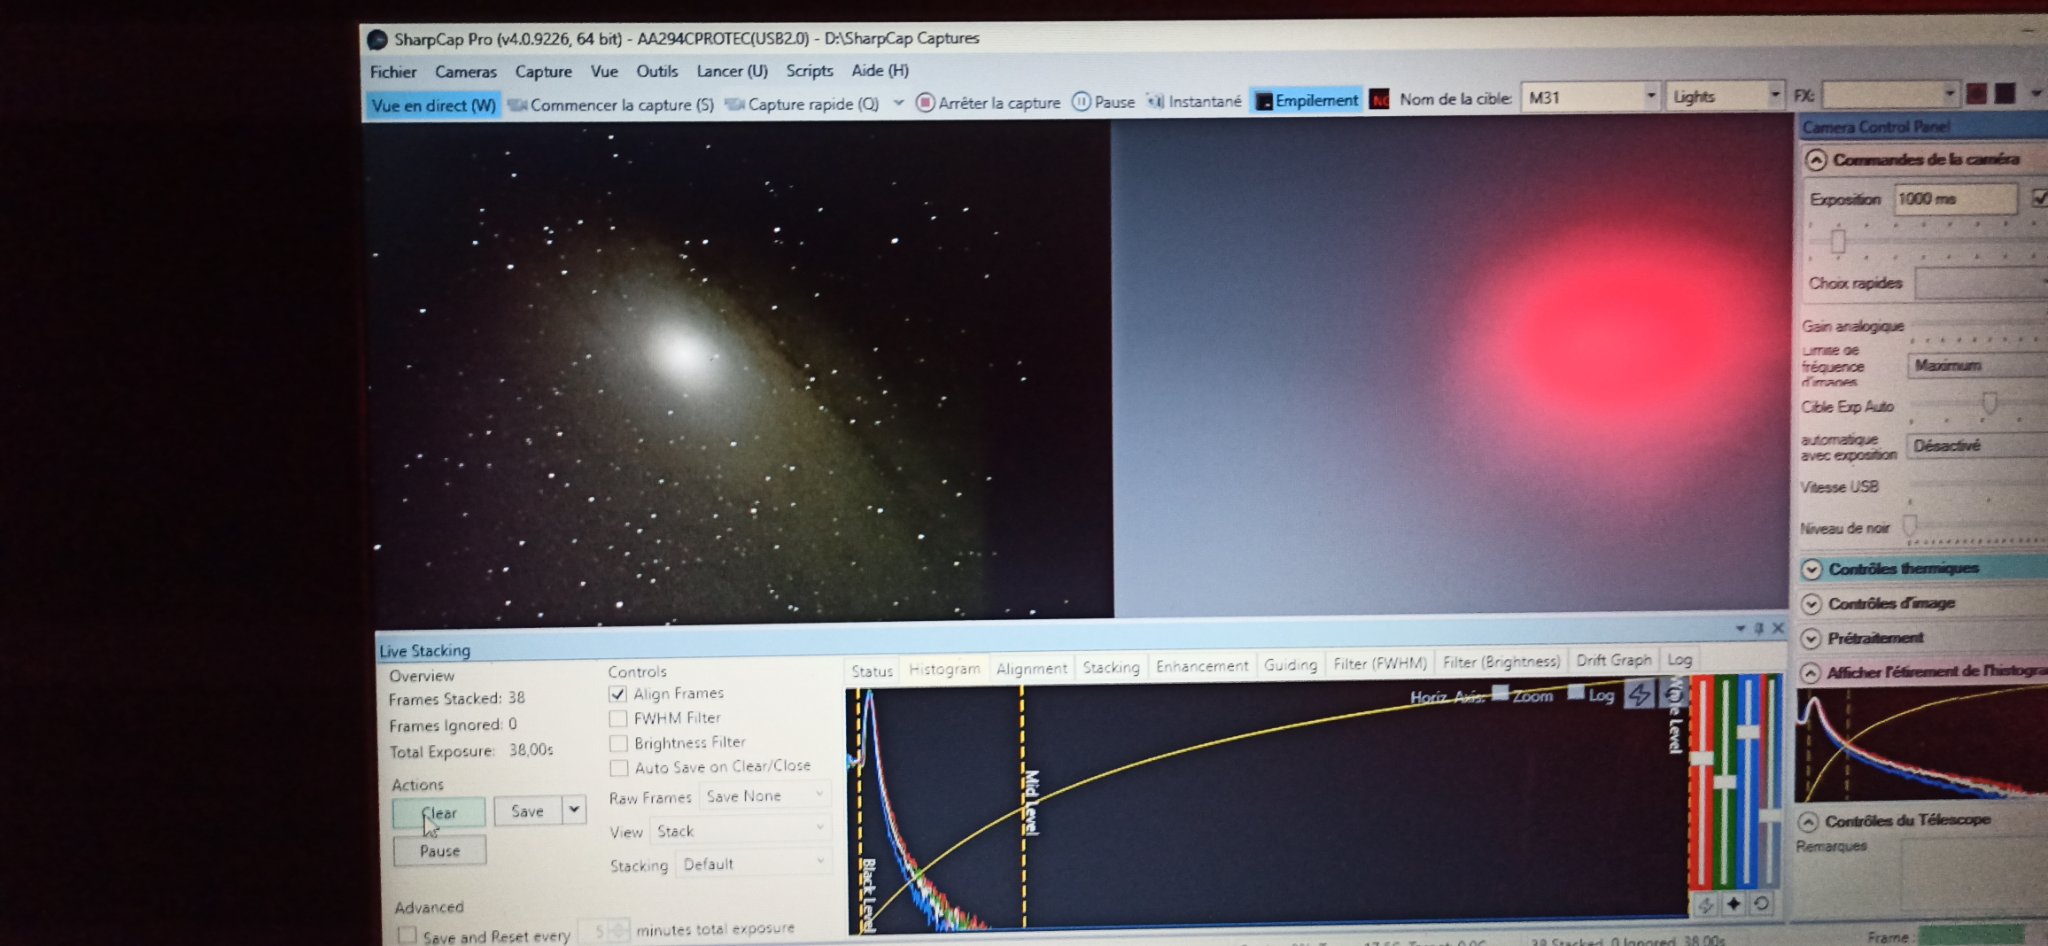The width and height of the screenshot is (2048, 946).
Task: Click the Pause icon in the toolbar
Action: coord(1081,101)
